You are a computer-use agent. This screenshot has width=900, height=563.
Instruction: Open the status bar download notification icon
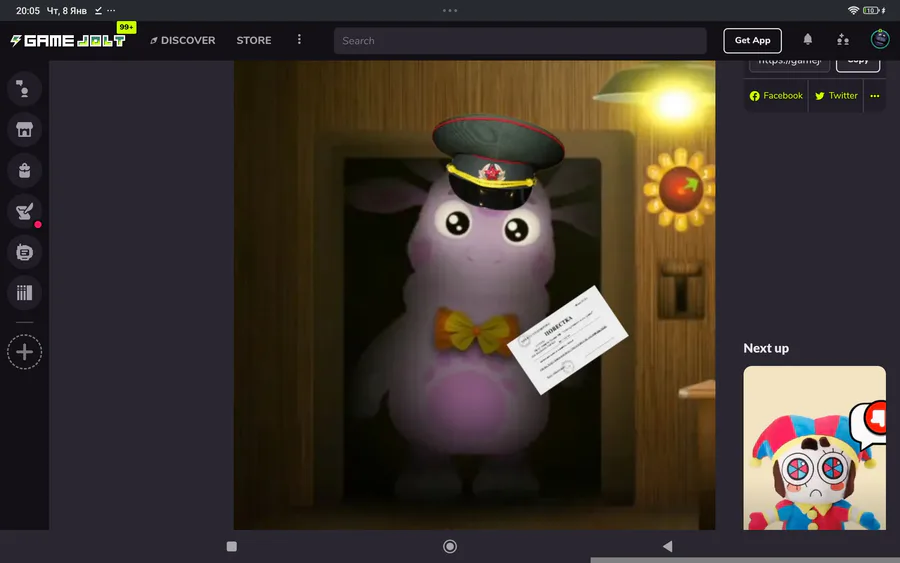(99, 10)
